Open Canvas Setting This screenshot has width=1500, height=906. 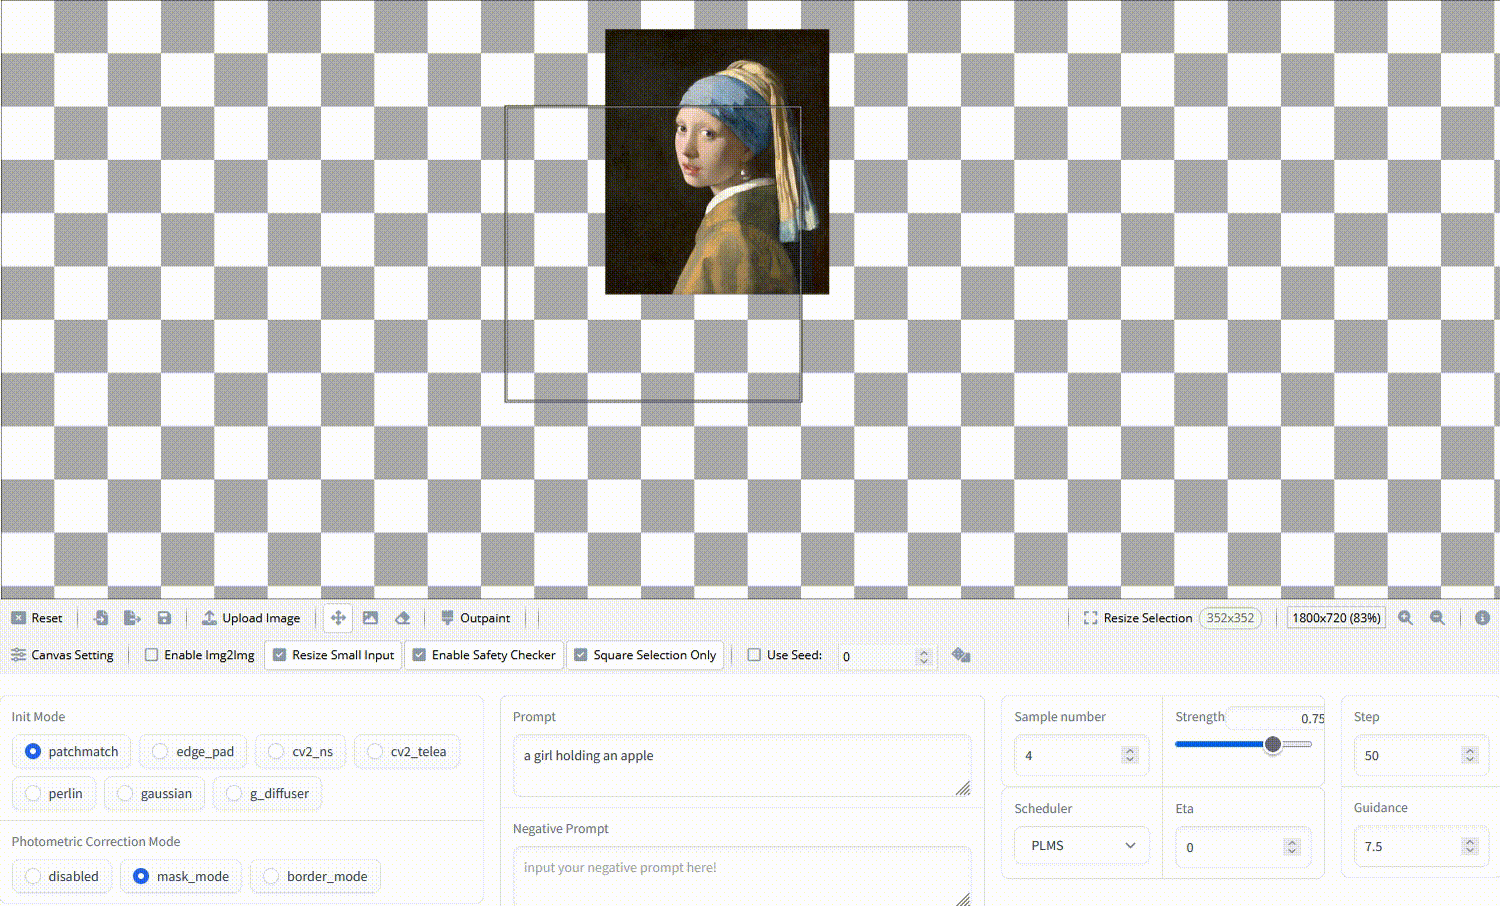click(x=62, y=655)
